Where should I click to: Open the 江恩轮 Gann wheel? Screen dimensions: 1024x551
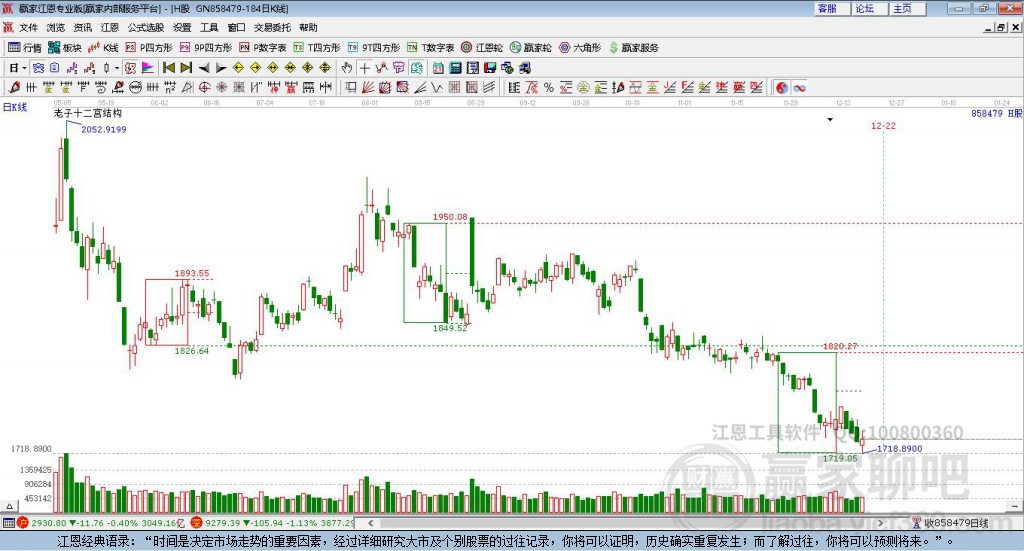[x=482, y=48]
